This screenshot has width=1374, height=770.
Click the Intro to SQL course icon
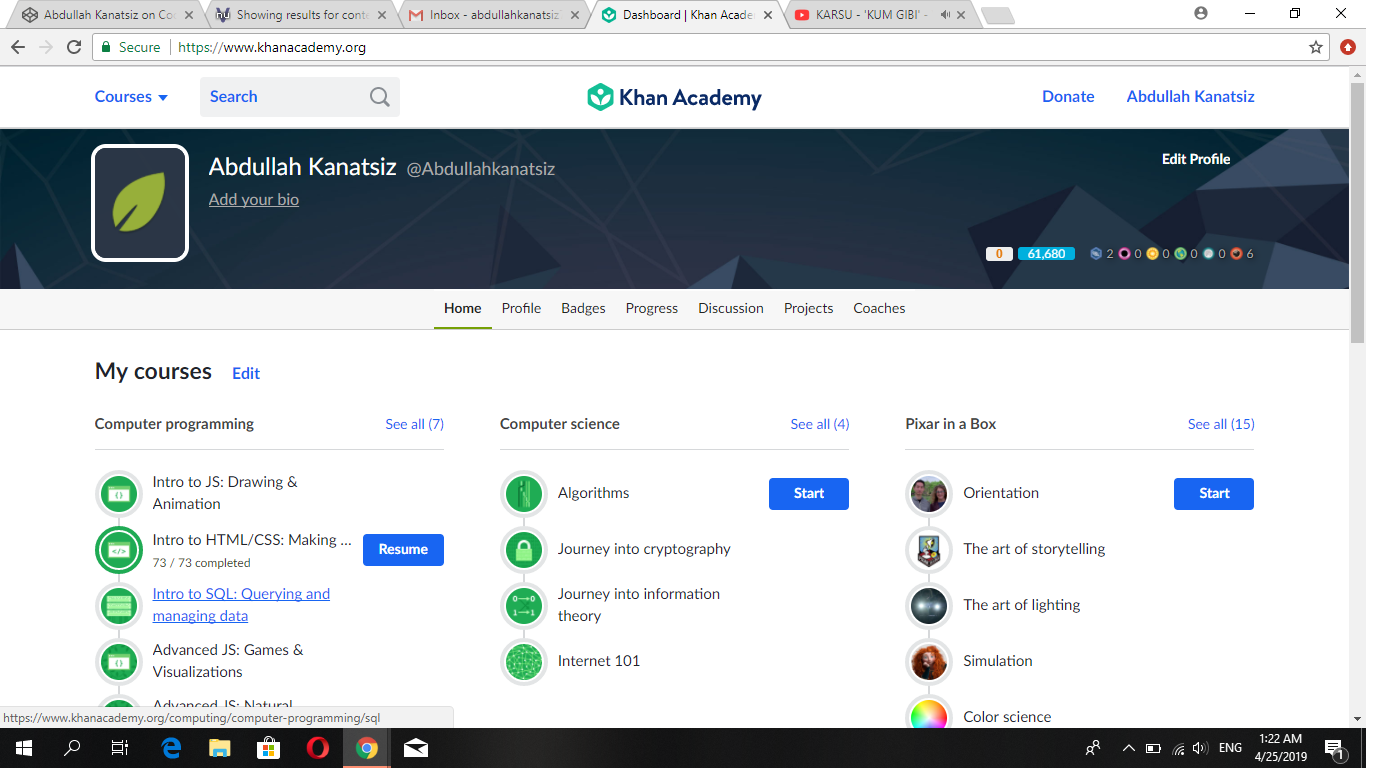119,605
